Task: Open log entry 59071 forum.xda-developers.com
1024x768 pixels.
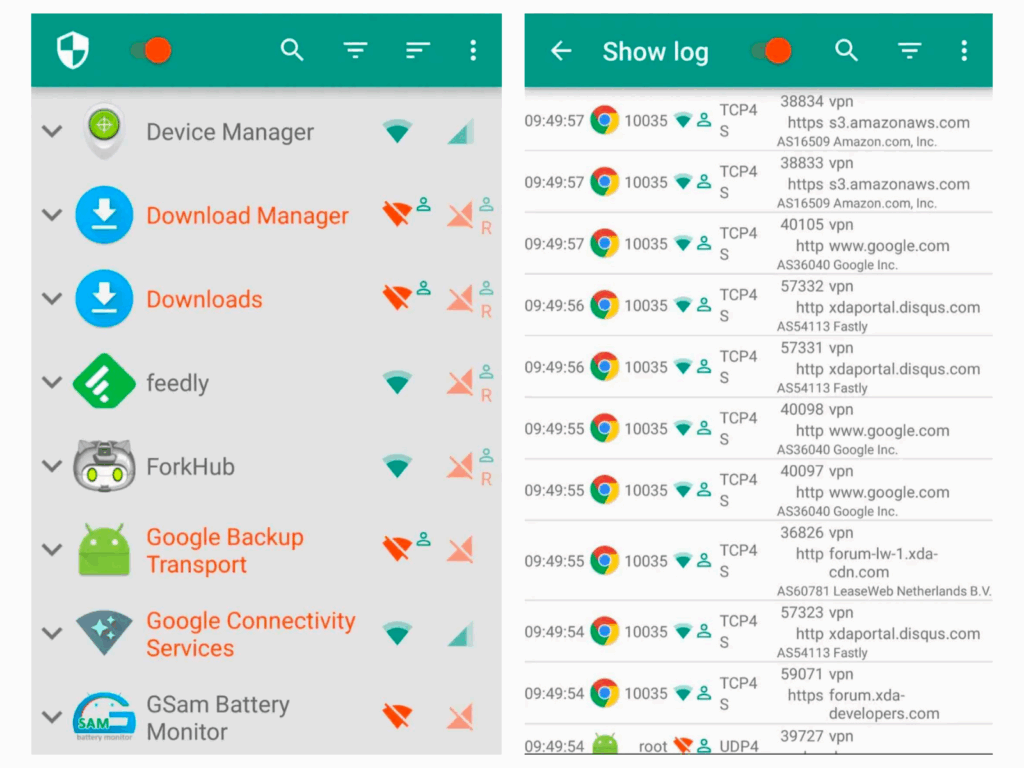Action: pos(758,694)
